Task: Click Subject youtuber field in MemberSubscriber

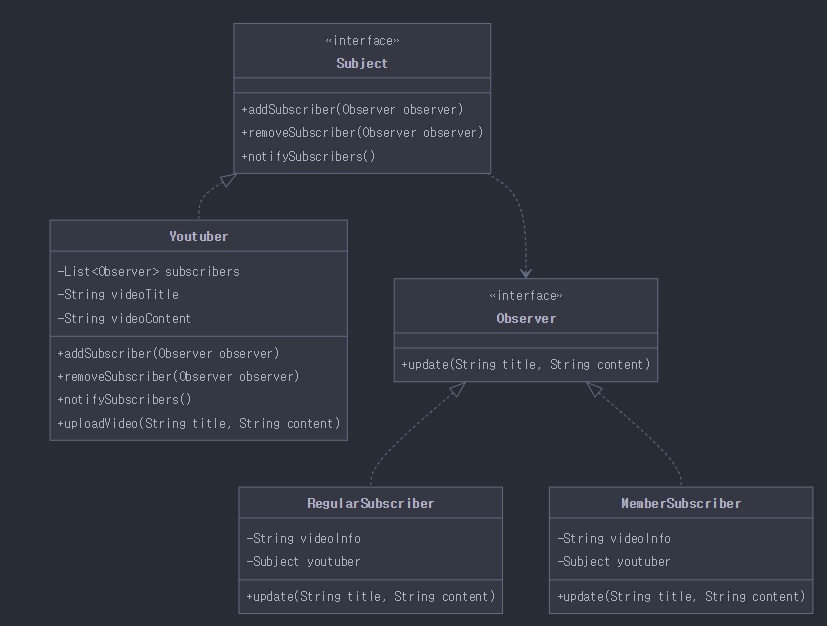Action: (x=613, y=562)
